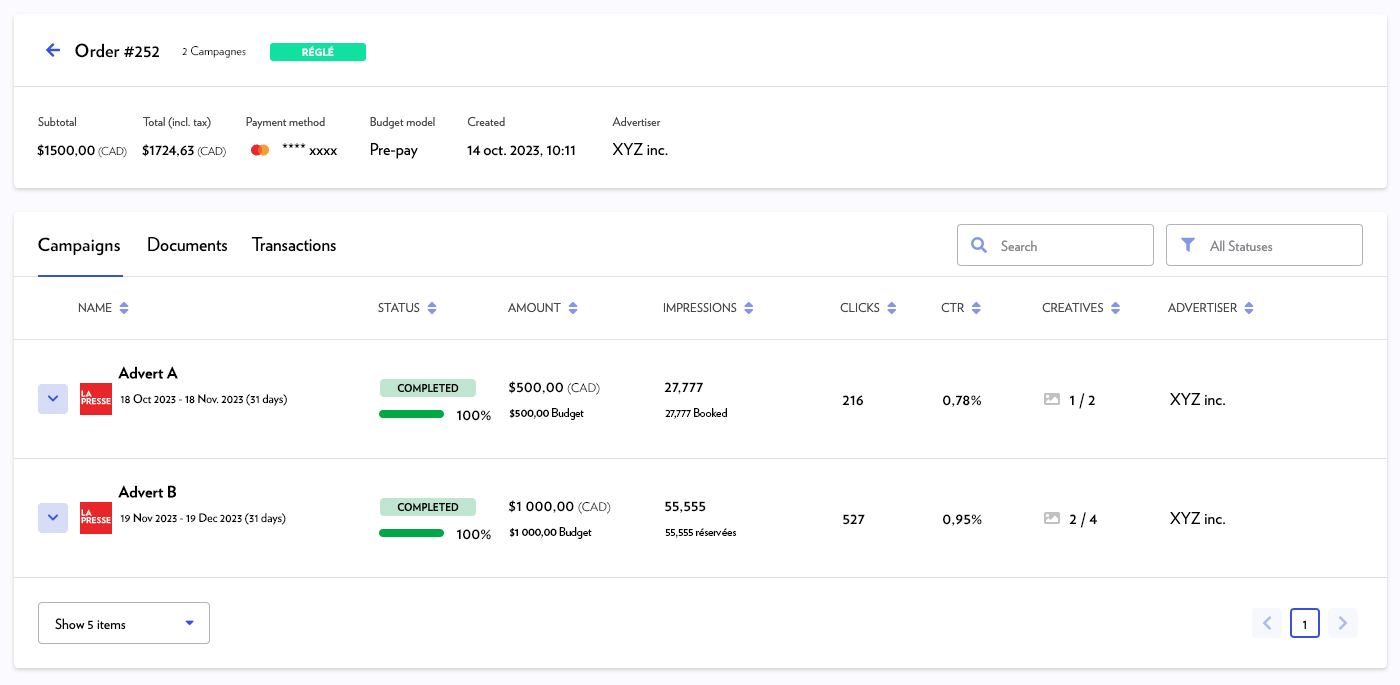Expand the Advert A campaign row
1400x685 pixels.
(x=53, y=399)
